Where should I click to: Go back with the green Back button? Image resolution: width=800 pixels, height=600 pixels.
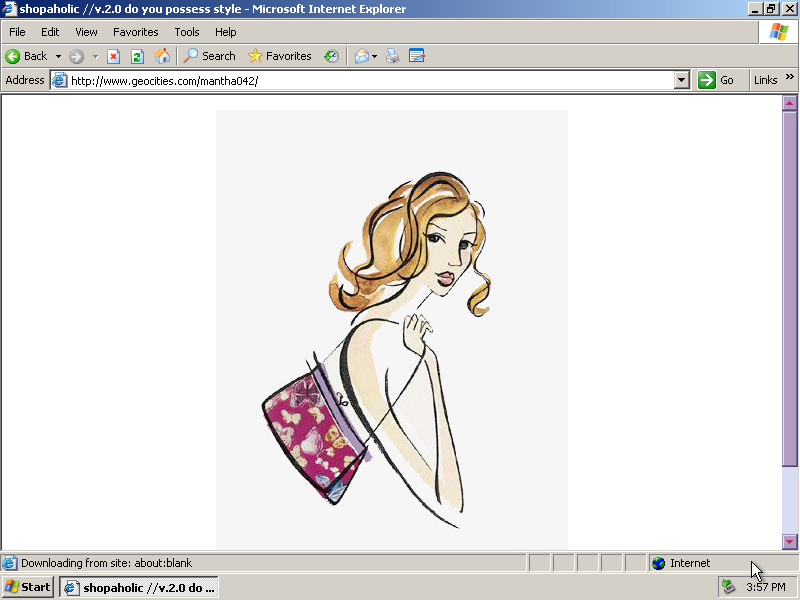(x=26, y=56)
